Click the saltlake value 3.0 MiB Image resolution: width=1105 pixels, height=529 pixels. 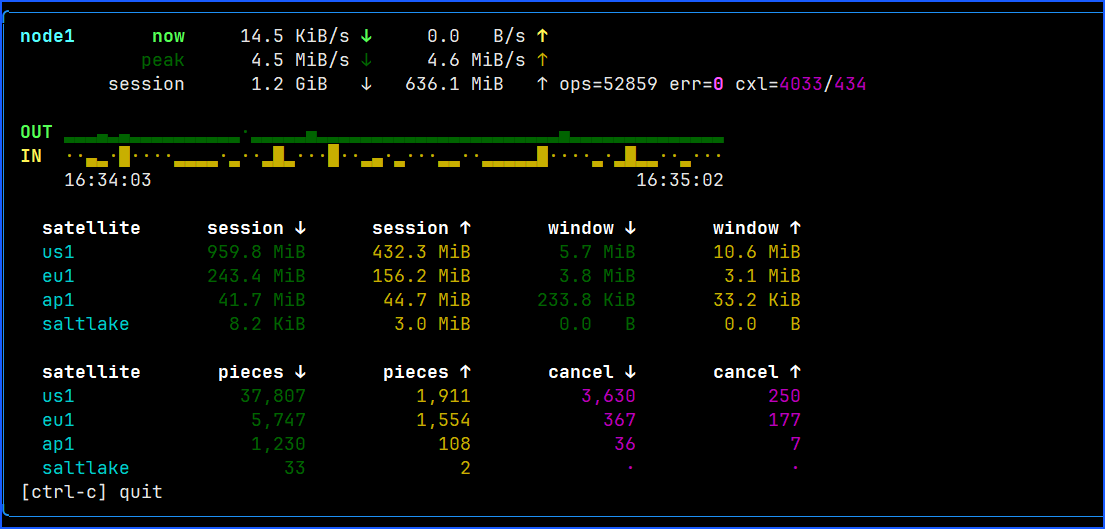click(x=433, y=325)
